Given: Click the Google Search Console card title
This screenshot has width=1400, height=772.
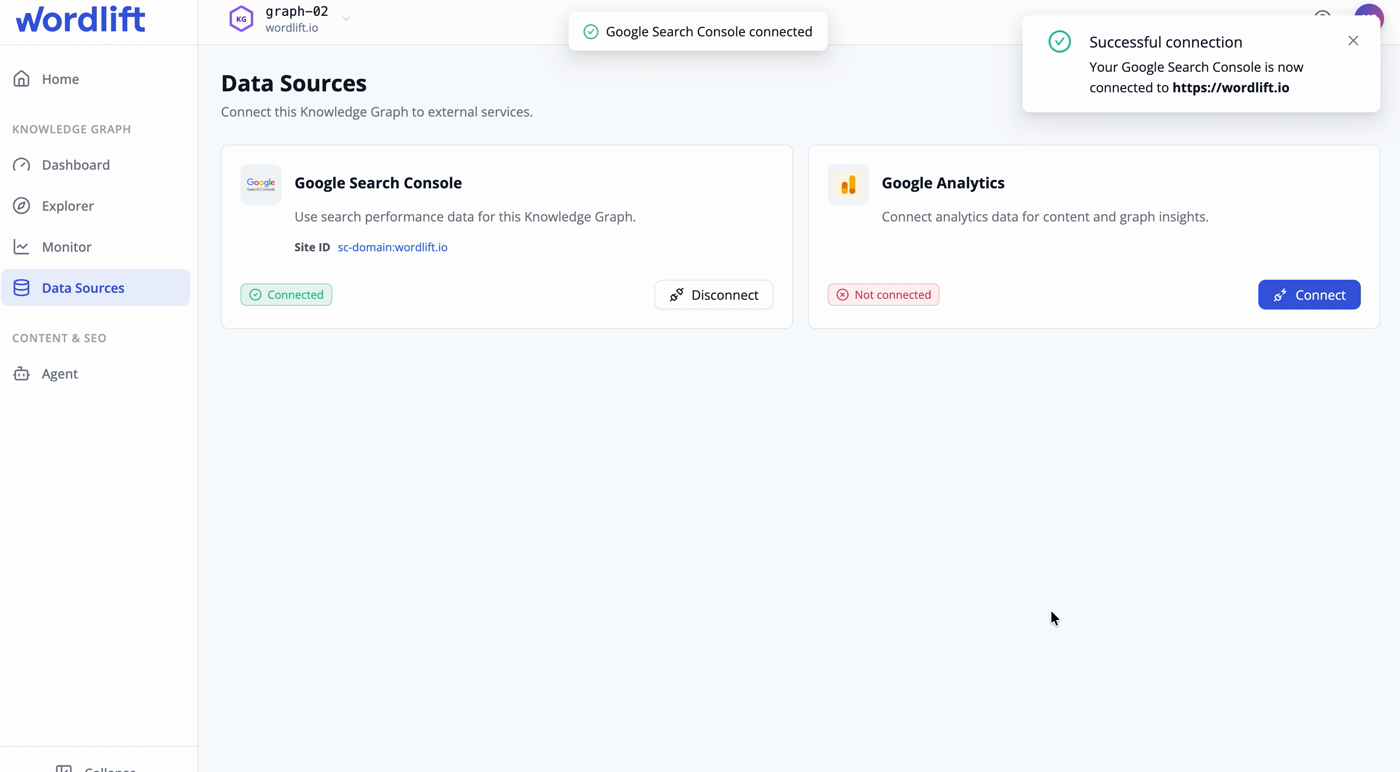Looking at the screenshot, I should pyautogui.click(x=378, y=183).
